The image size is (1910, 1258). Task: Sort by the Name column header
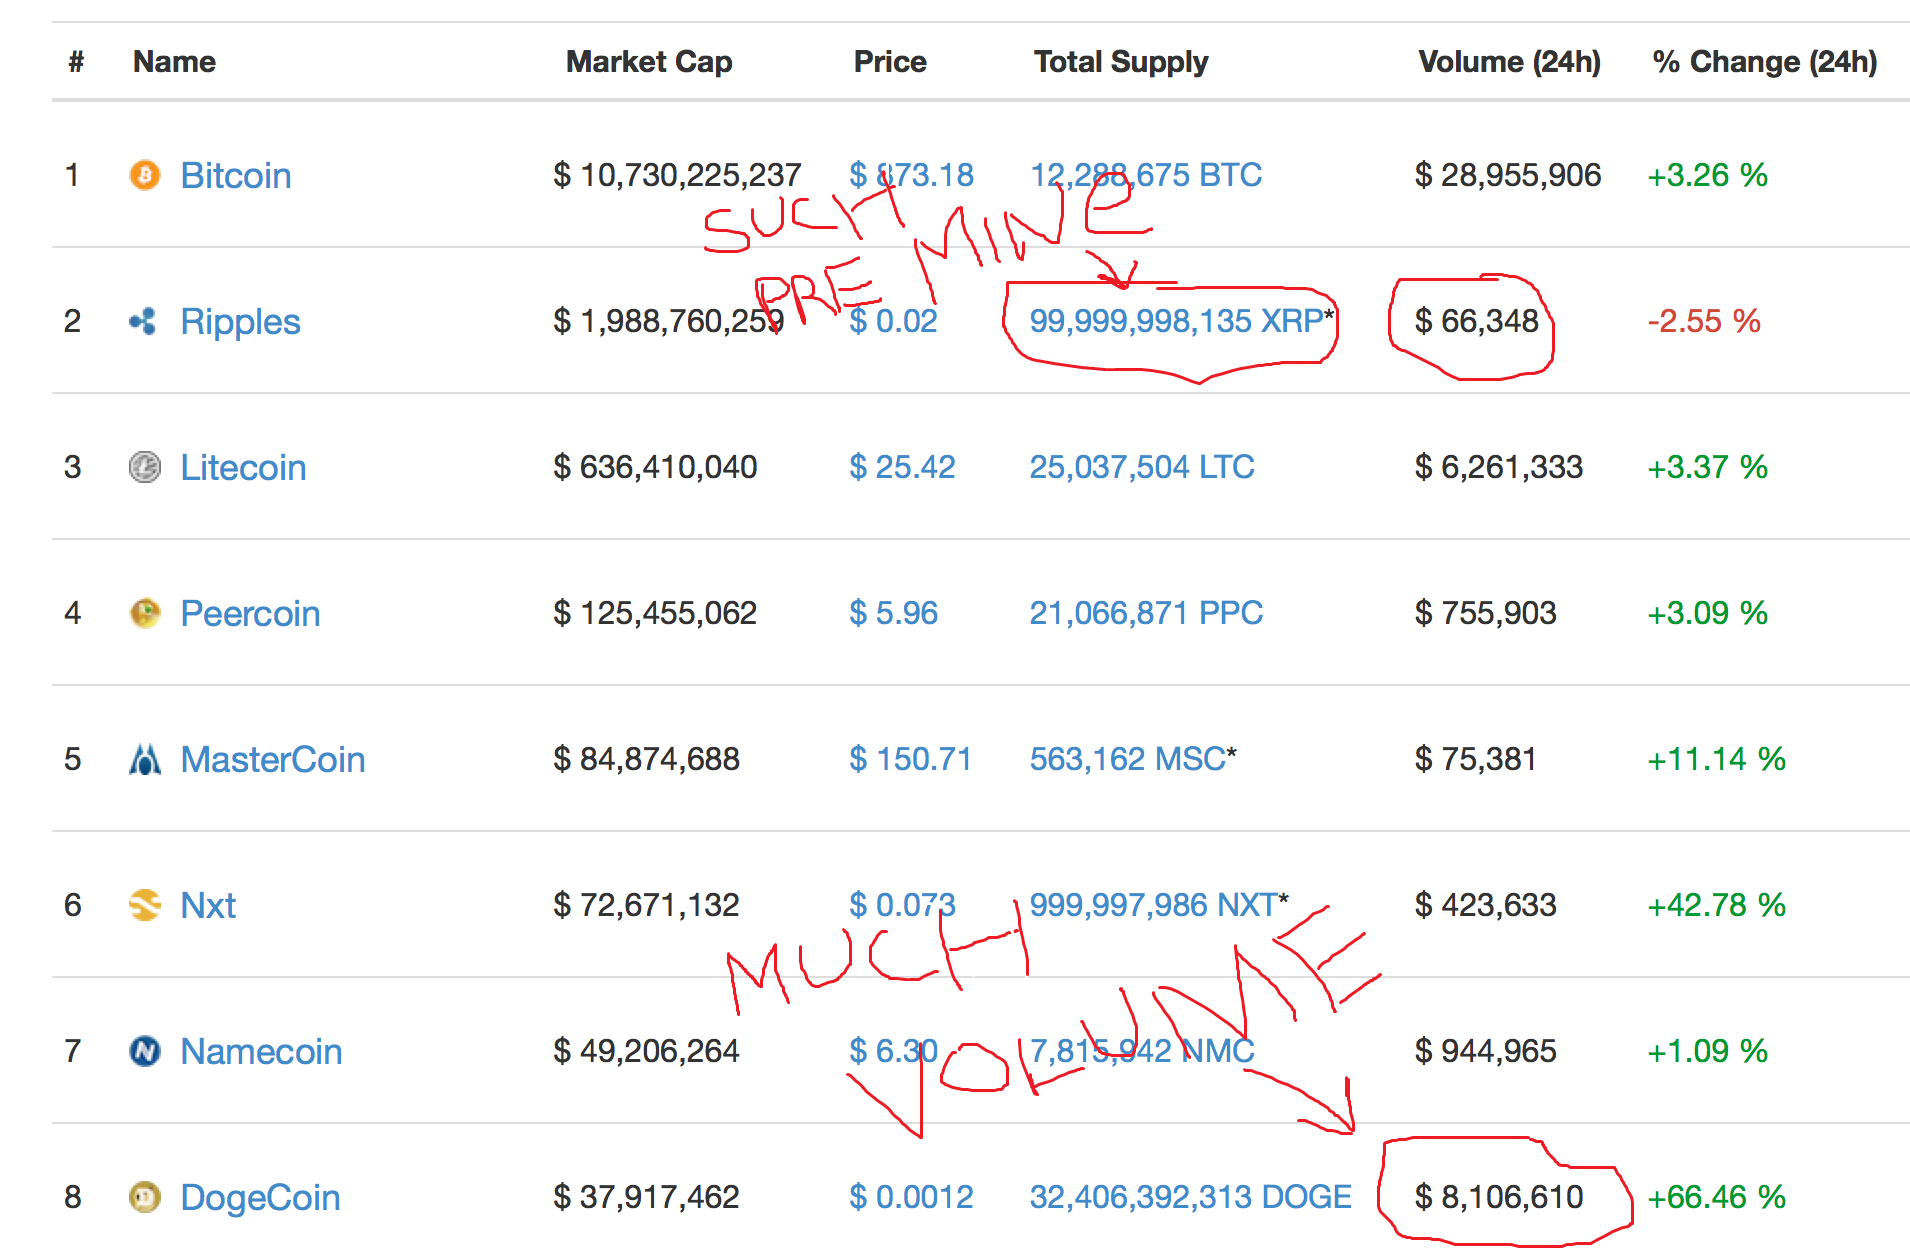point(175,62)
